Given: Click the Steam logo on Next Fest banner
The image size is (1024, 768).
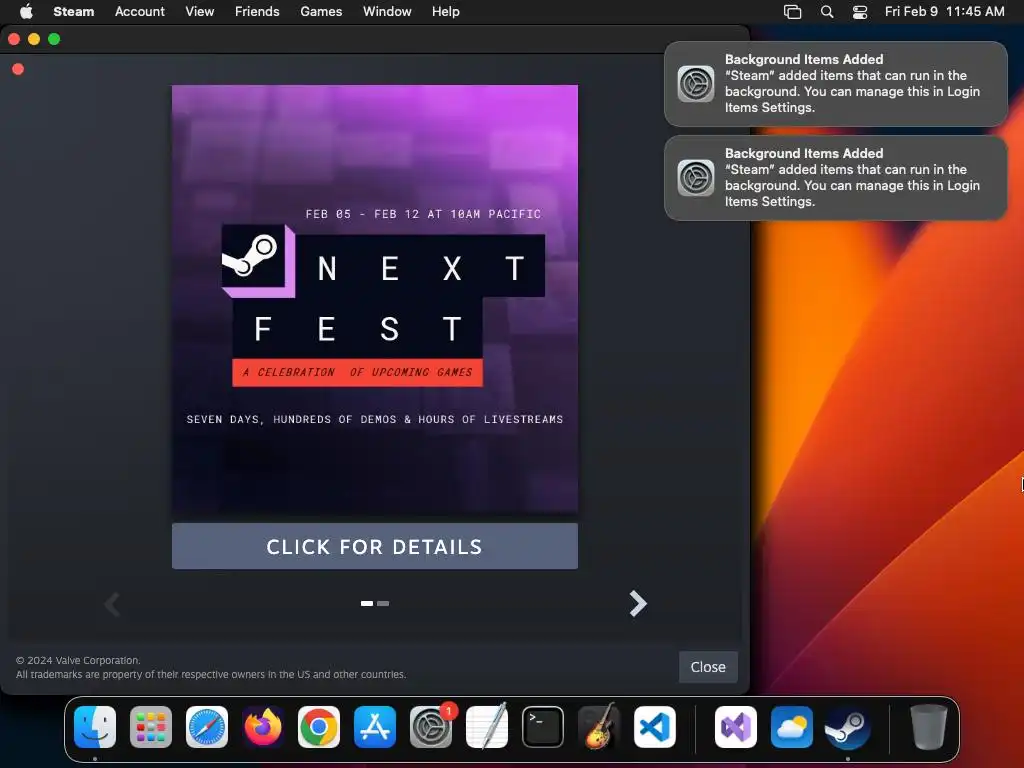Looking at the screenshot, I should [x=254, y=257].
